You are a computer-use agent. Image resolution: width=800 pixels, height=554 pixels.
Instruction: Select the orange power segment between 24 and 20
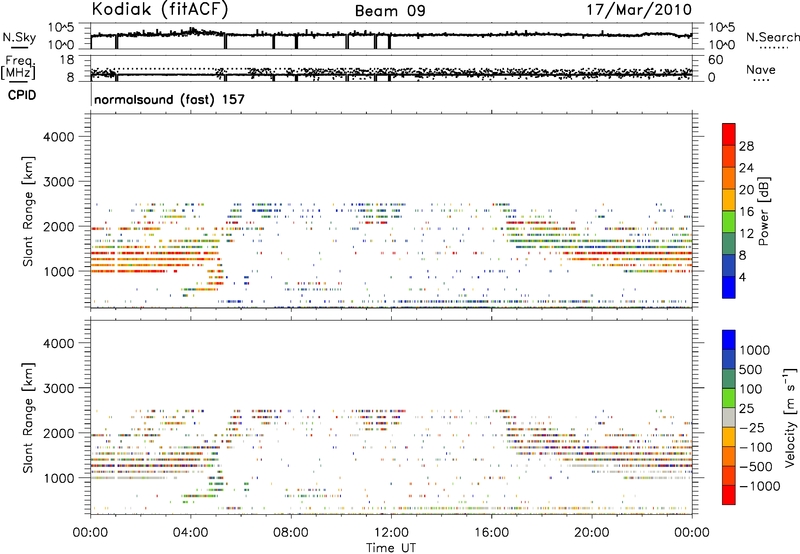729,179
